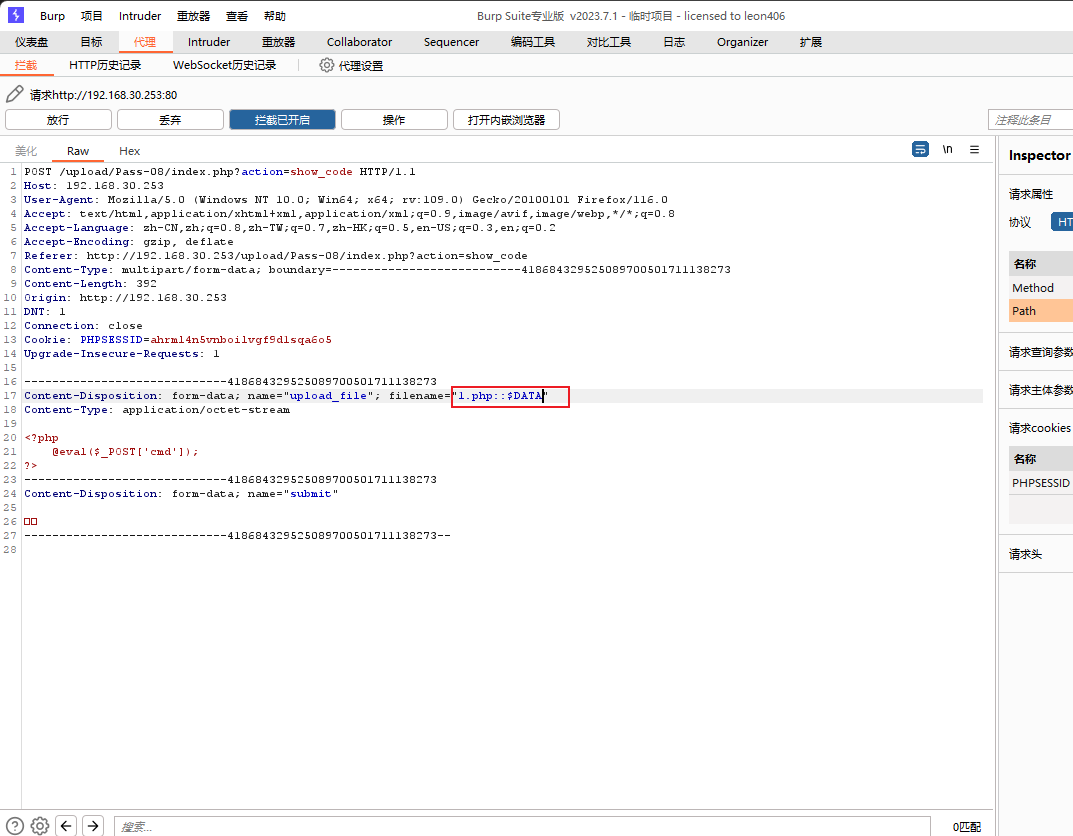Open the 操作 action button
Screen dimensions: 1073x836
394,120
